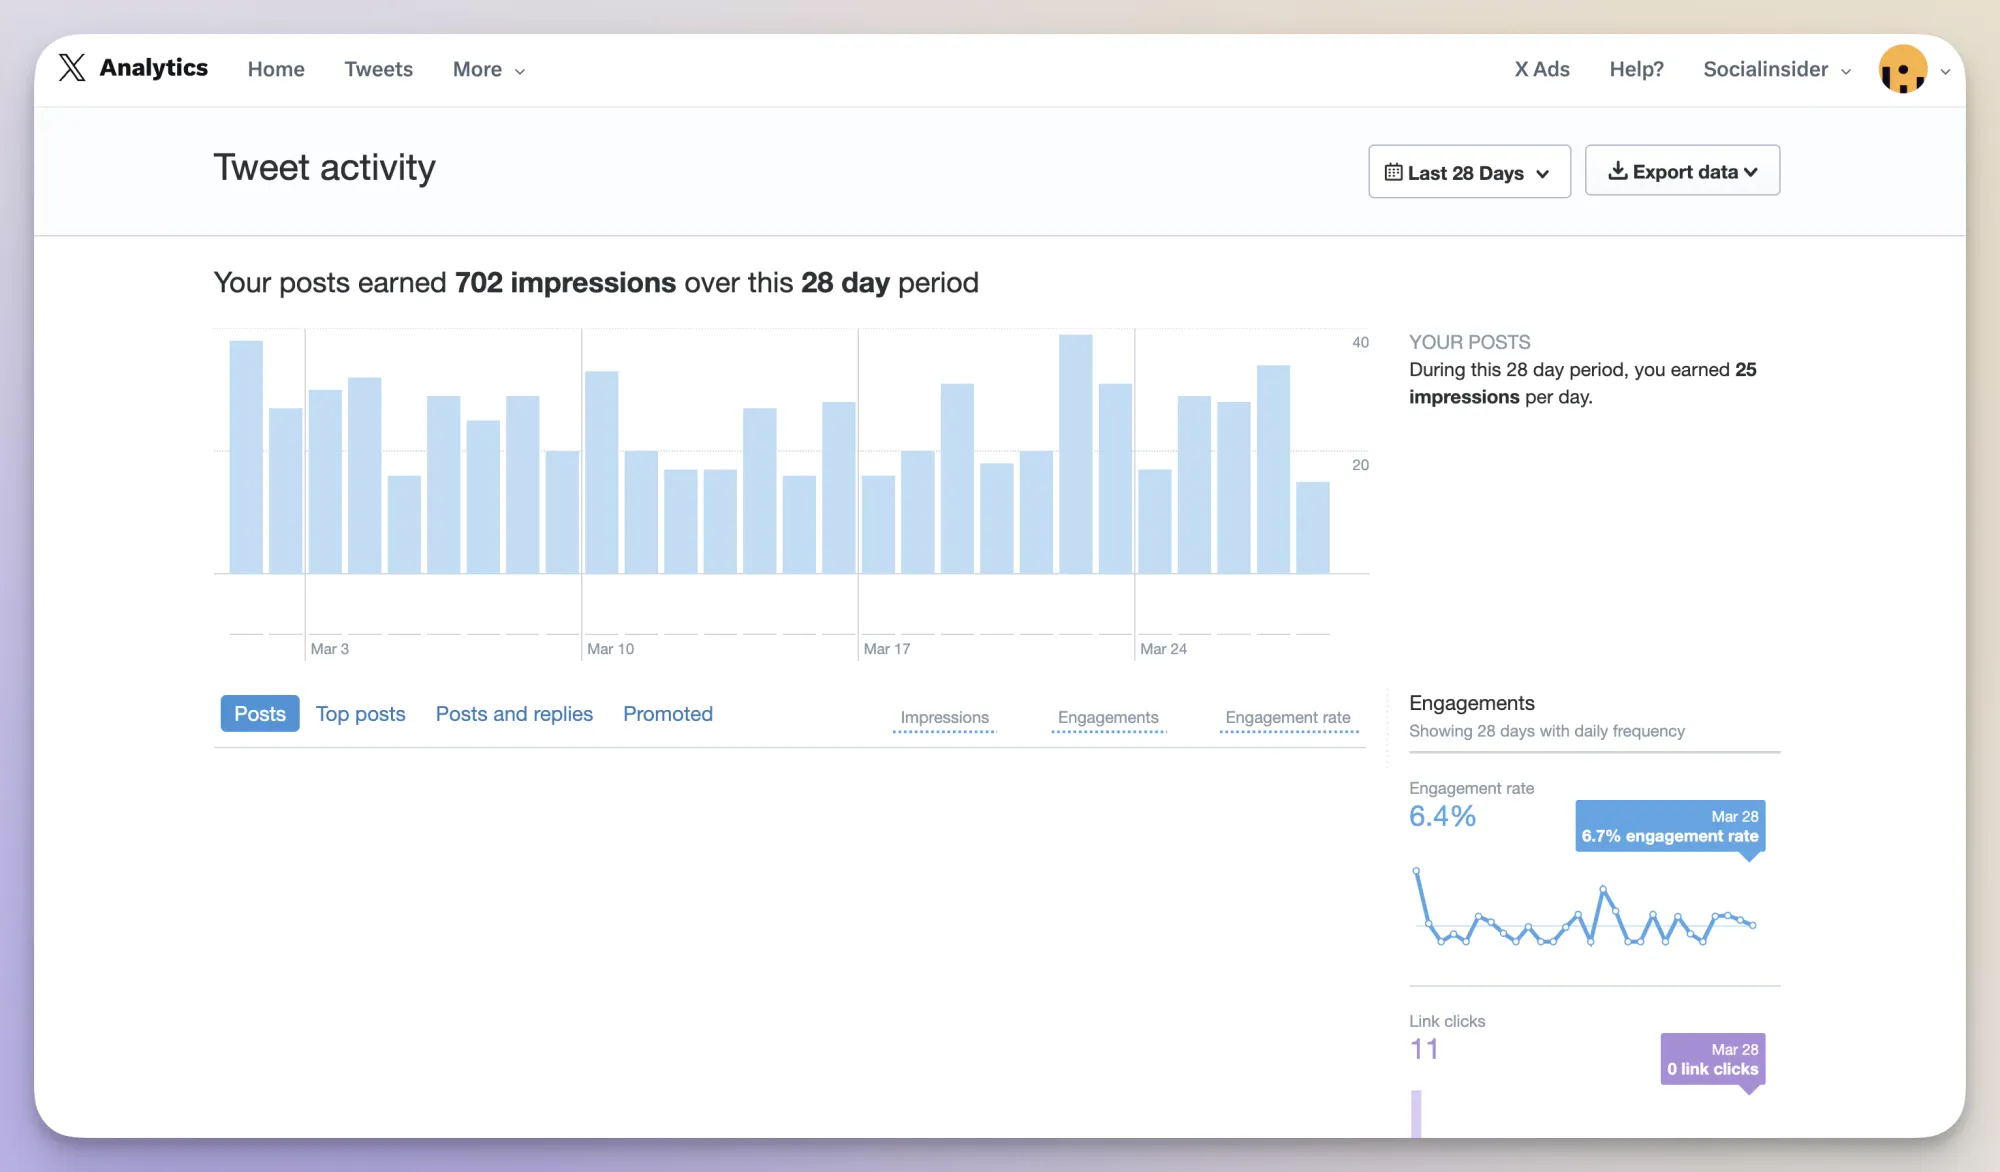
Task: Switch to Promoted tab
Action: click(x=667, y=714)
